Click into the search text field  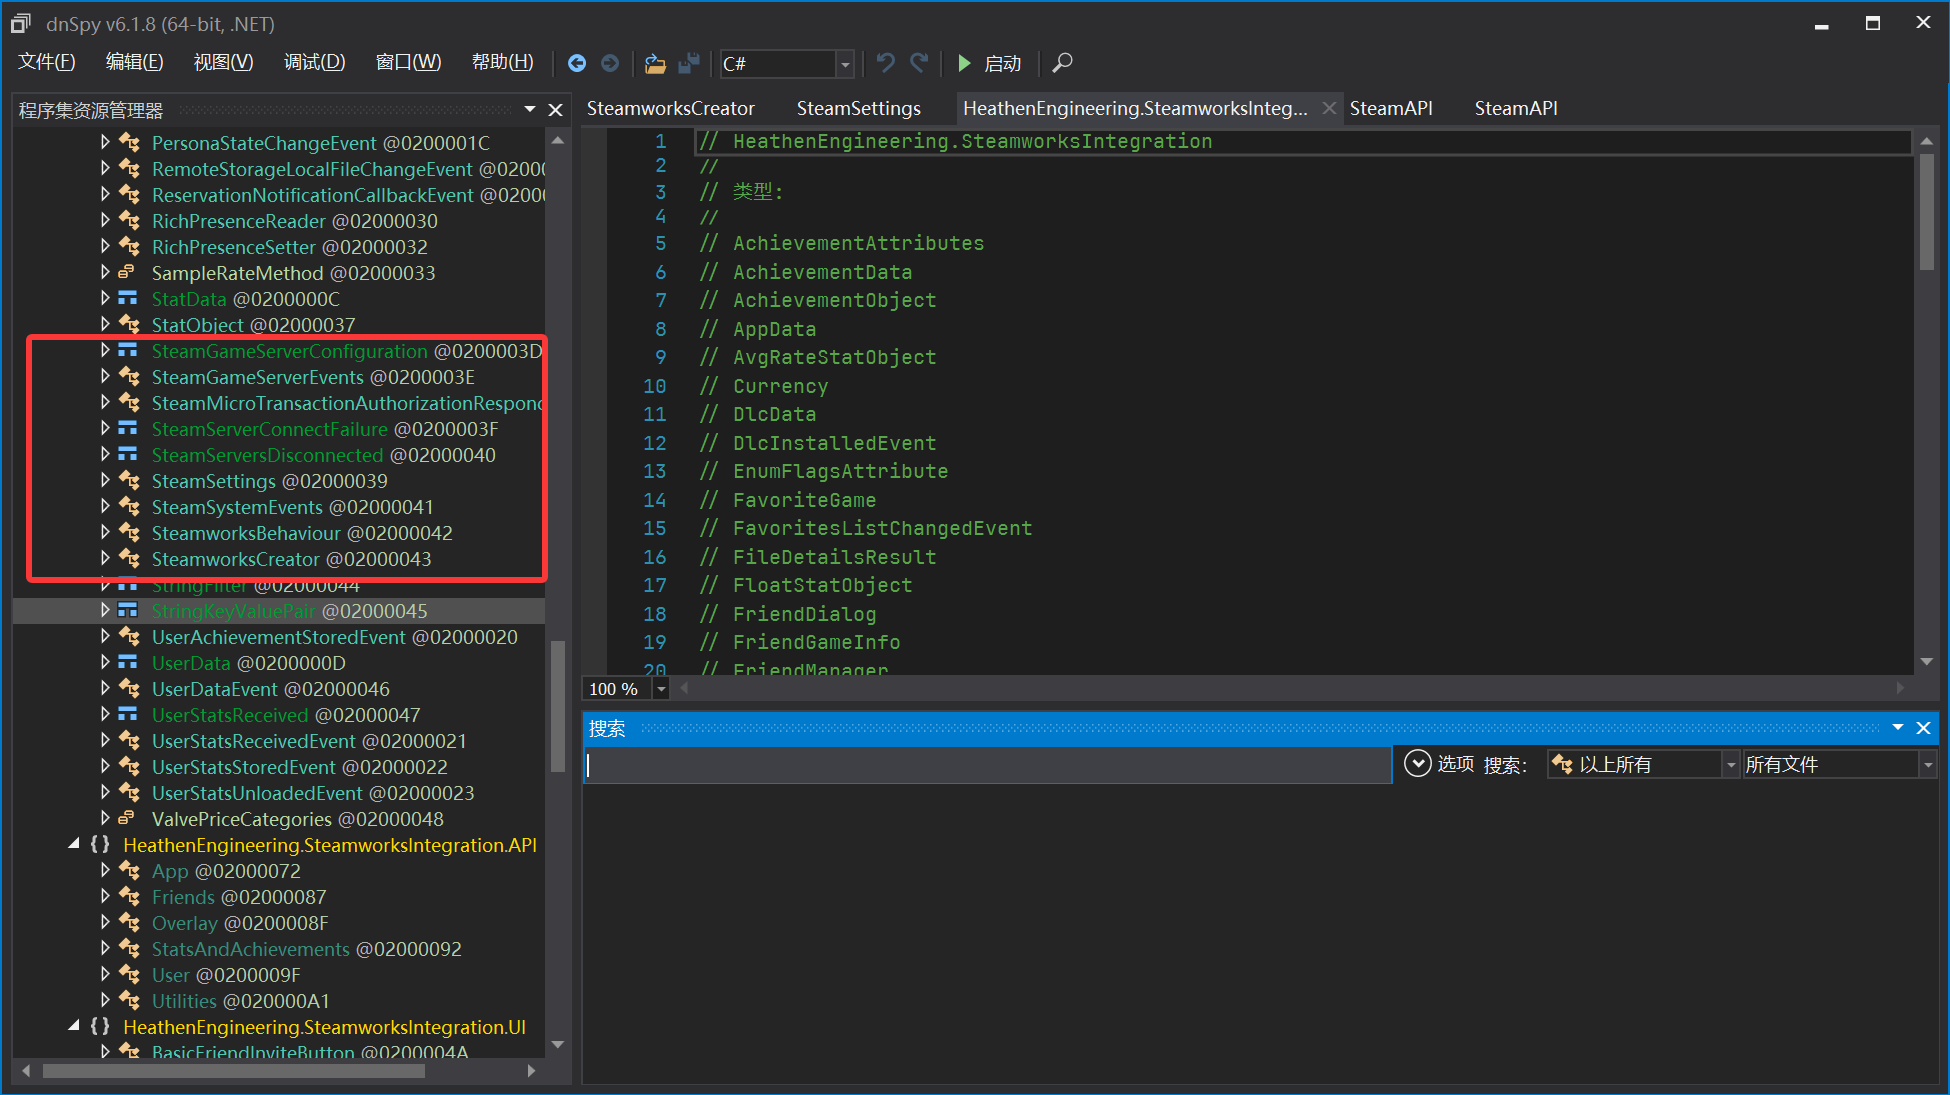[x=987, y=765]
